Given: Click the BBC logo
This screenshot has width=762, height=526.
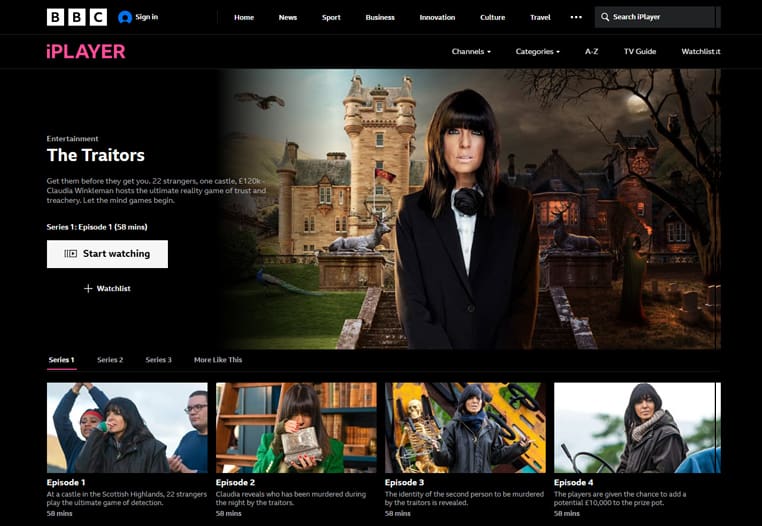Looking at the screenshot, I should point(77,17).
